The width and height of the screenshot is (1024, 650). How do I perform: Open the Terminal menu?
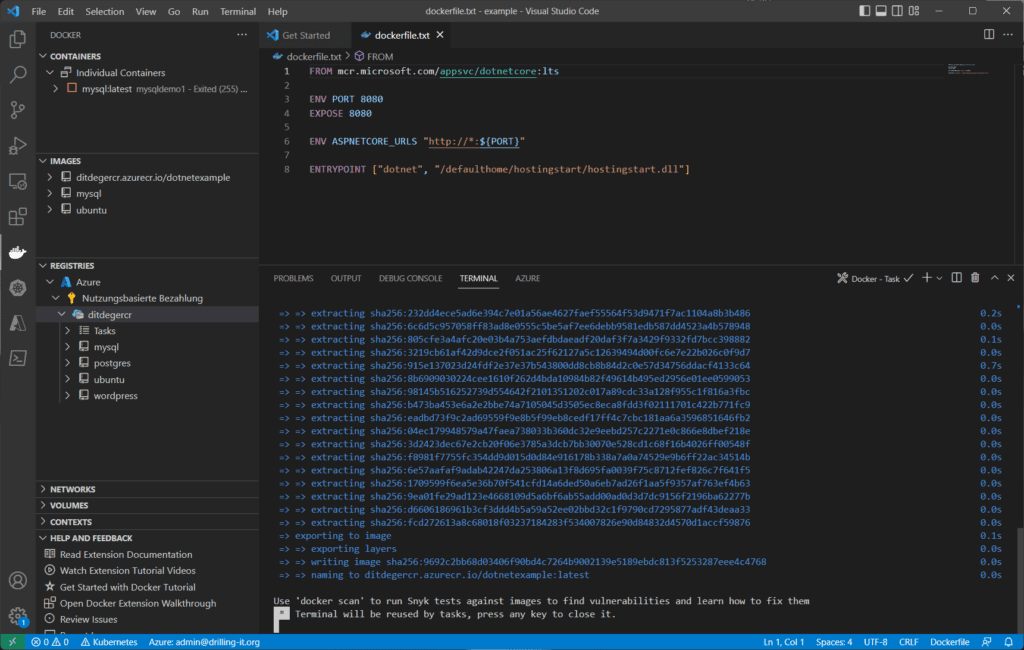(238, 11)
